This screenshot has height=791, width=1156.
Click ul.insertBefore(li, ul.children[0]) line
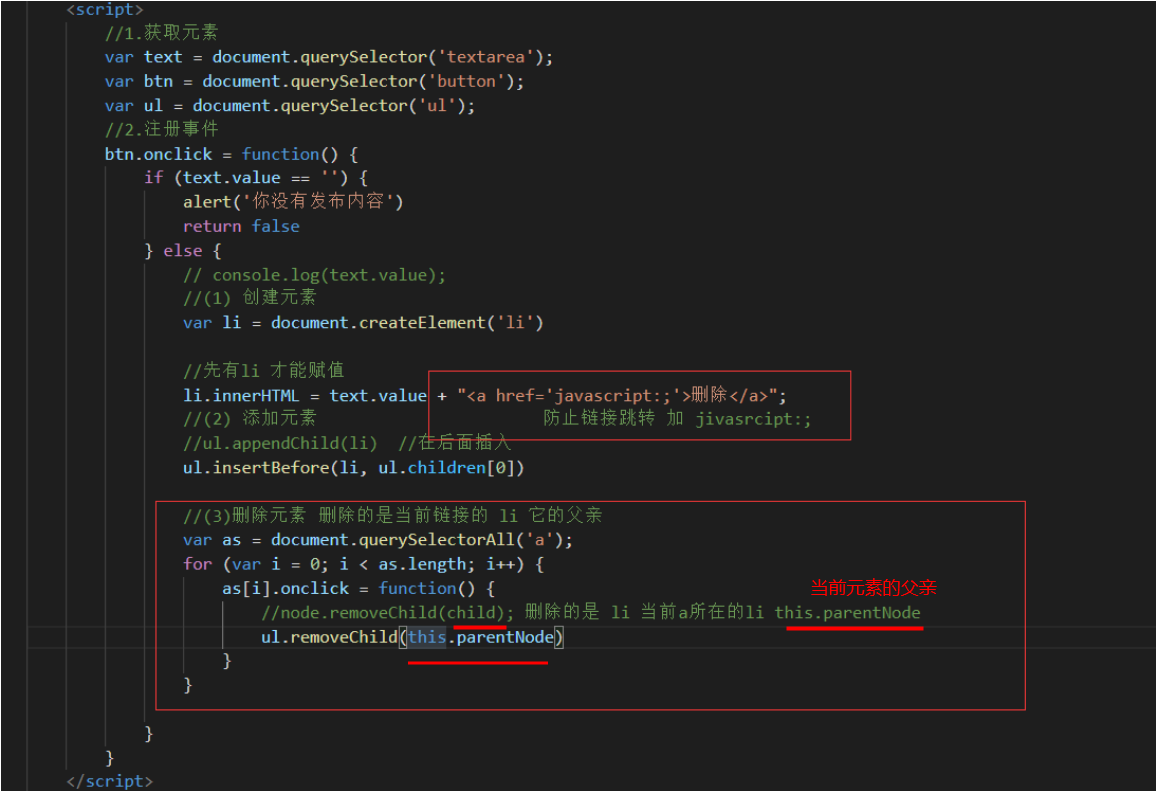tap(354, 467)
